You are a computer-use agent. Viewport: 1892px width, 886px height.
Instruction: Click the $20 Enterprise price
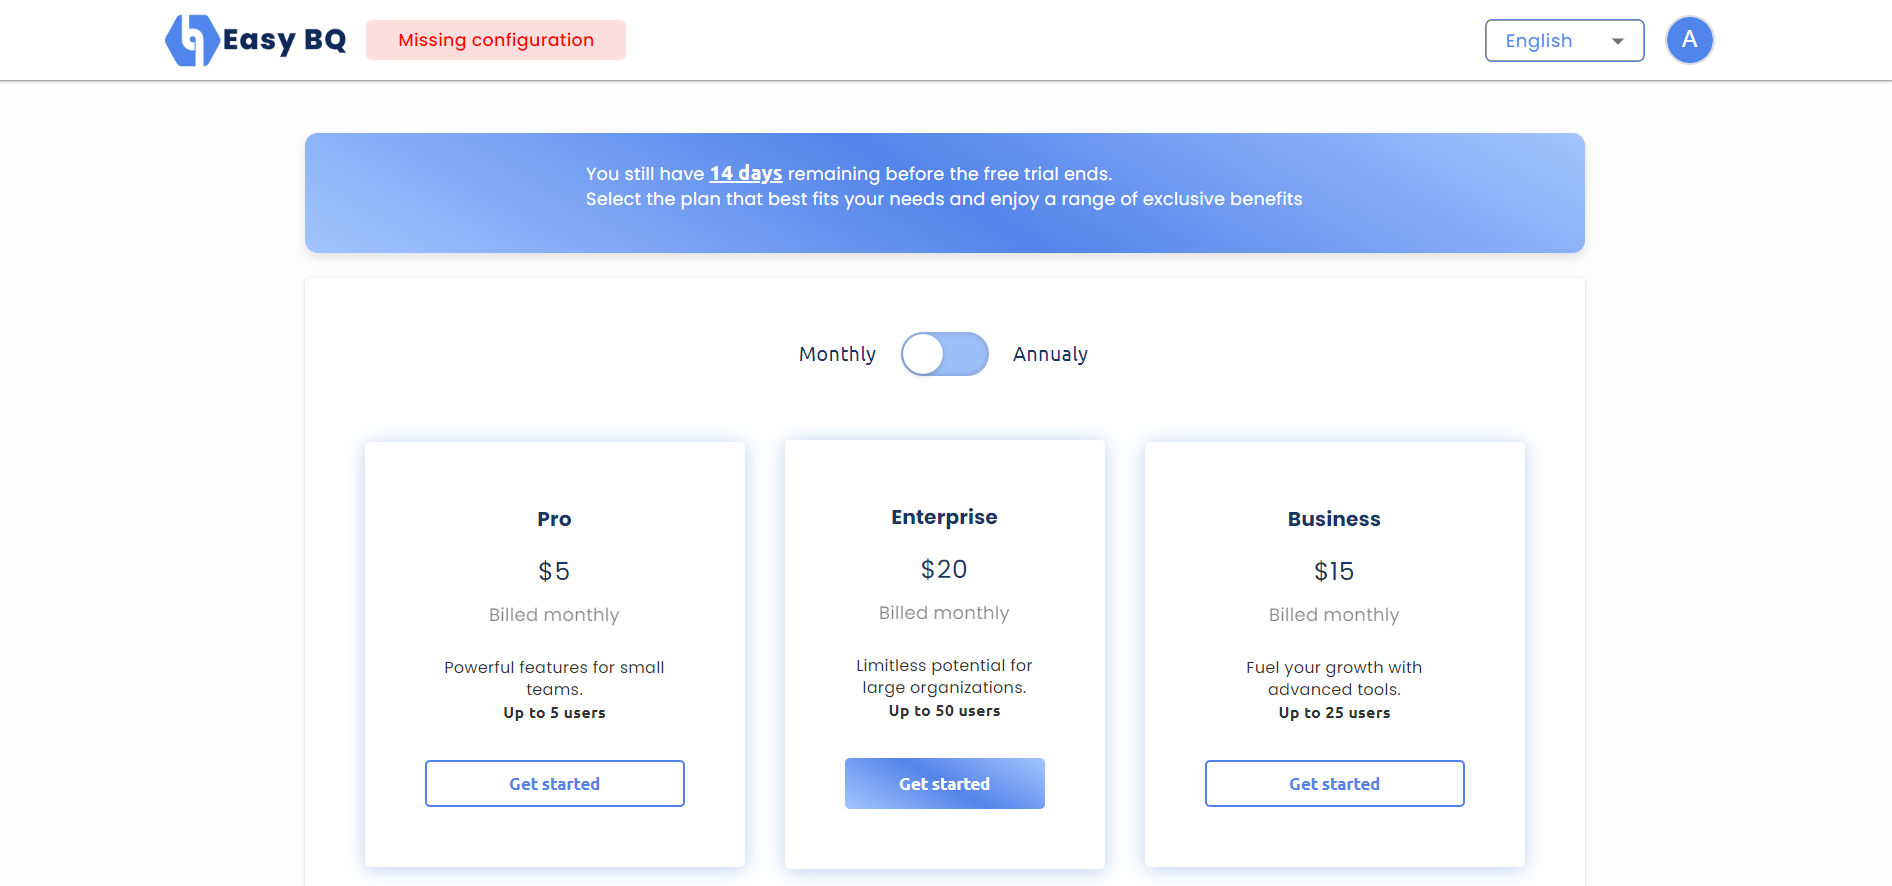[x=944, y=569]
